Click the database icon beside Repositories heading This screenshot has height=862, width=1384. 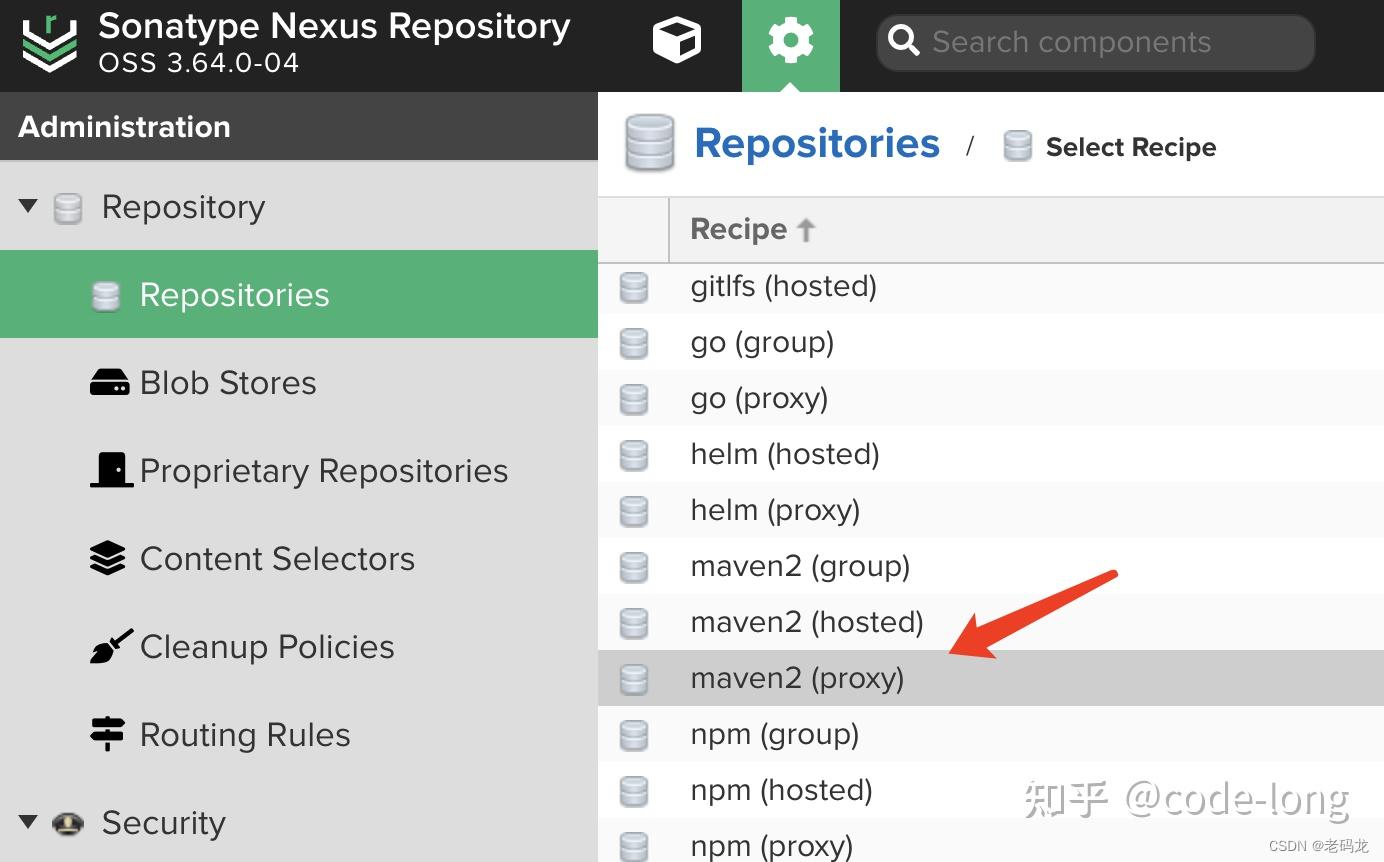pos(649,143)
